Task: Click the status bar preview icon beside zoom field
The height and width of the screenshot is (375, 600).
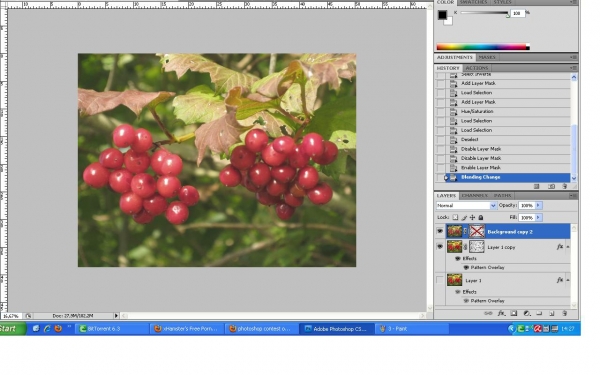Action: click(x=28, y=316)
